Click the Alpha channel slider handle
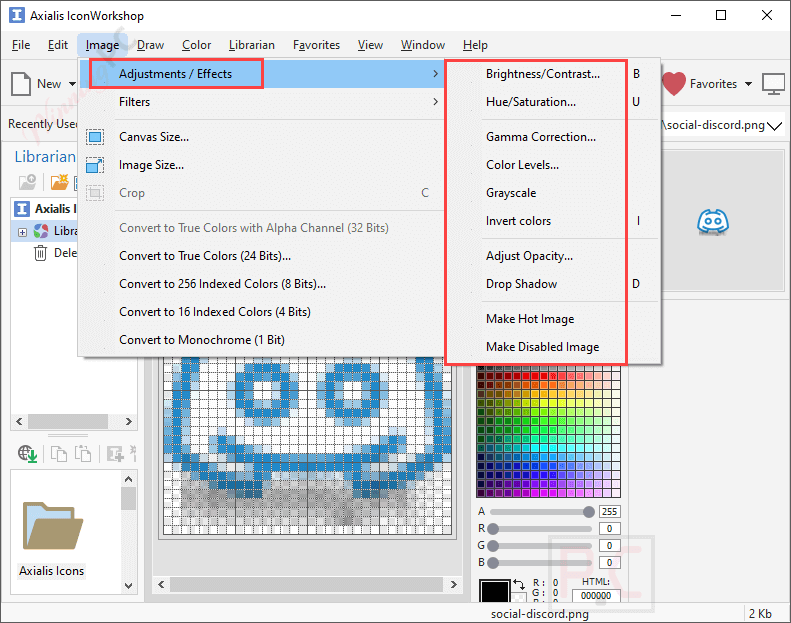 point(588,512)
